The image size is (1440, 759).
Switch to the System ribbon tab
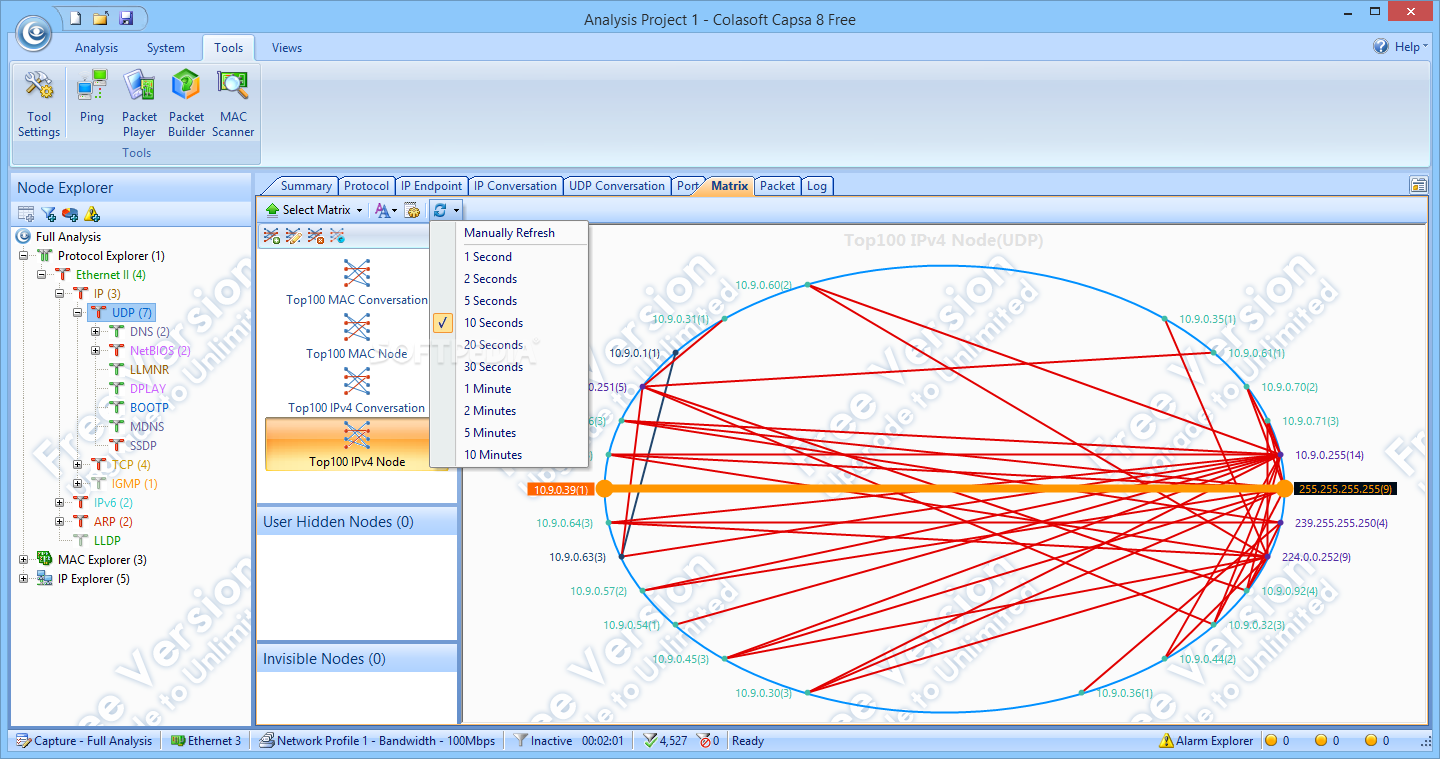pos(165,47)
